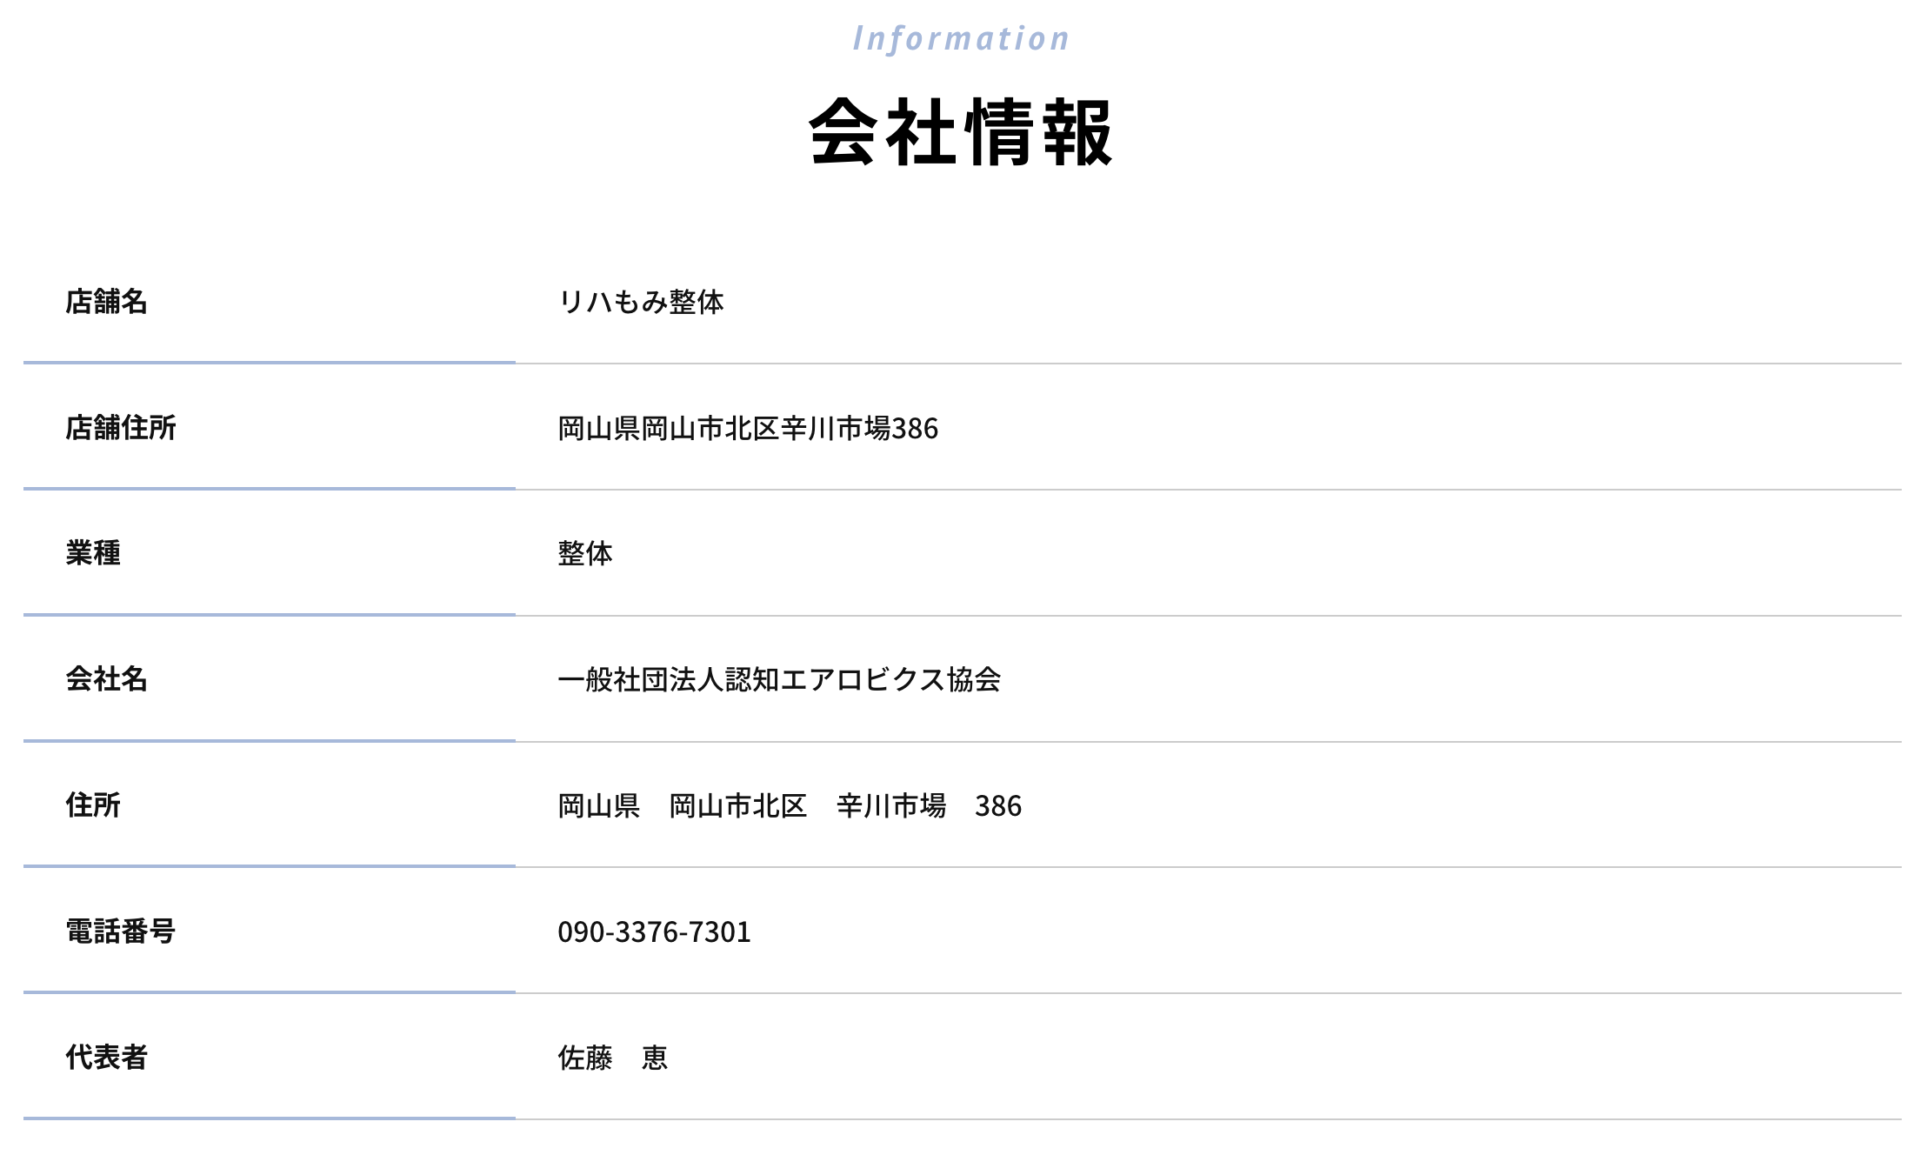This screenshot has height=1155, width=1920.
Task: Click the company name 一般社団法人認知エアロビクス協会
Action: (779, 679)
